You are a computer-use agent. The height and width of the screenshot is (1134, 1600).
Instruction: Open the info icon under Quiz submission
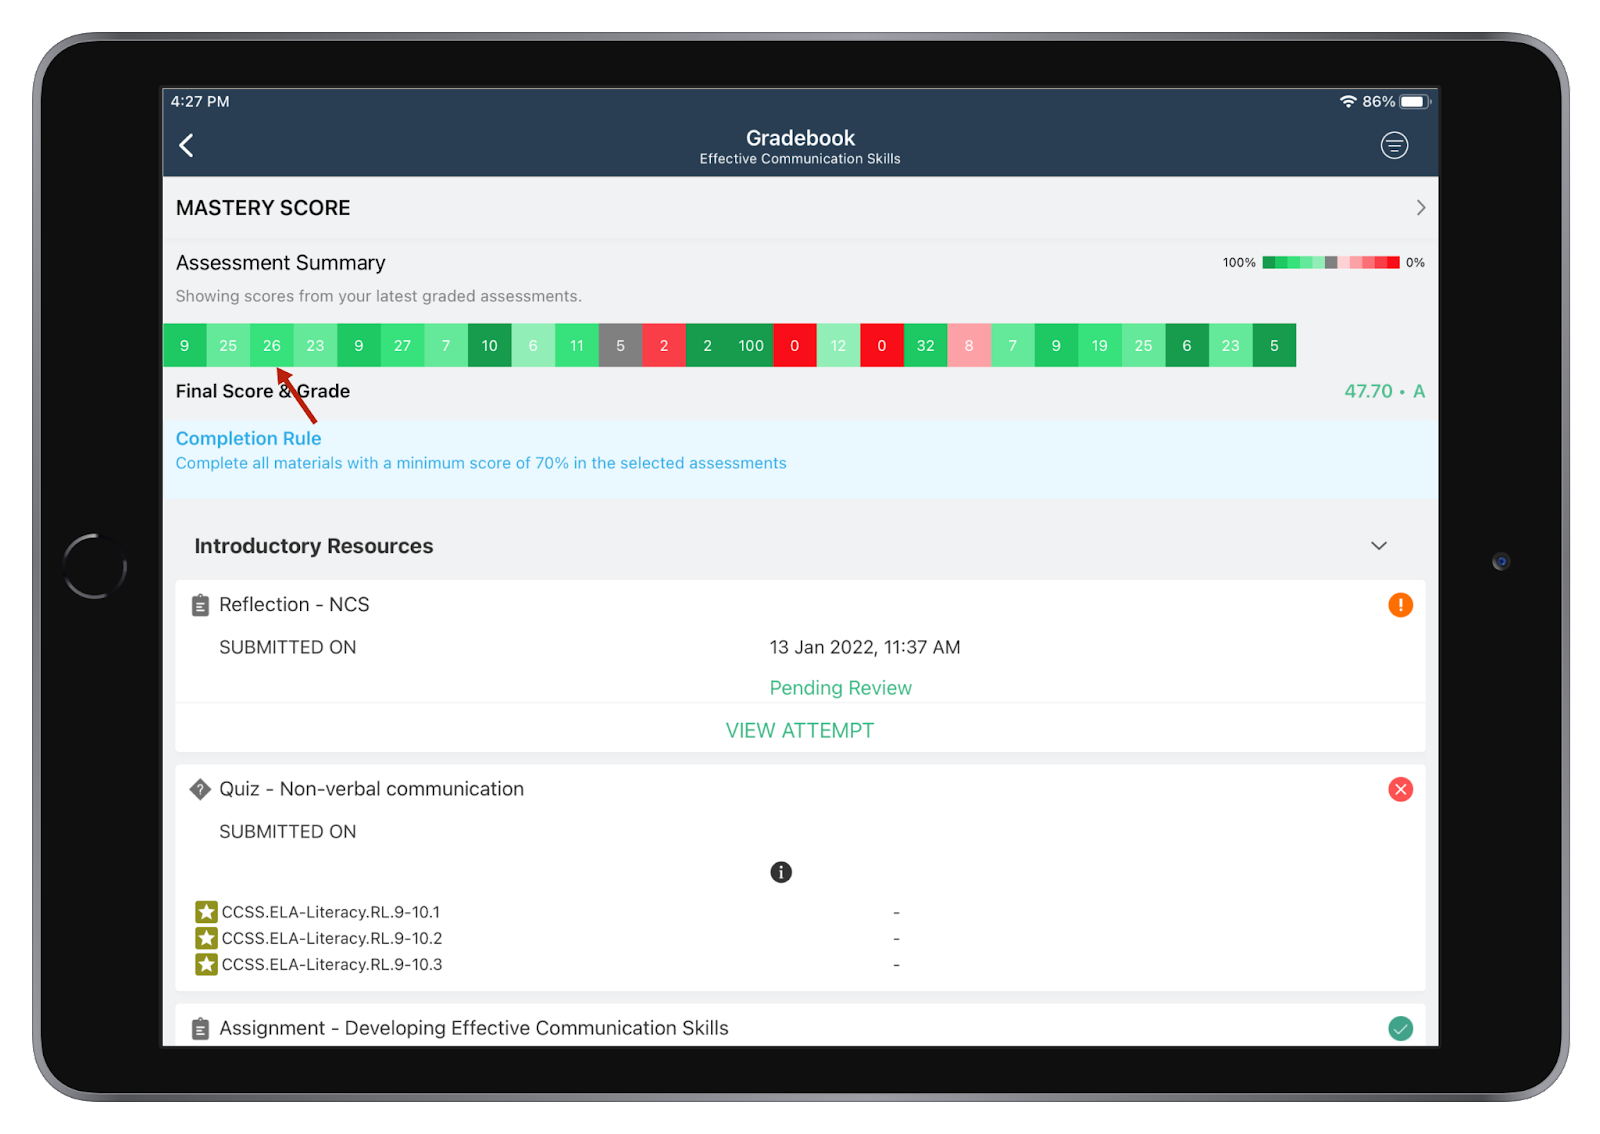[x=781, y=872]
